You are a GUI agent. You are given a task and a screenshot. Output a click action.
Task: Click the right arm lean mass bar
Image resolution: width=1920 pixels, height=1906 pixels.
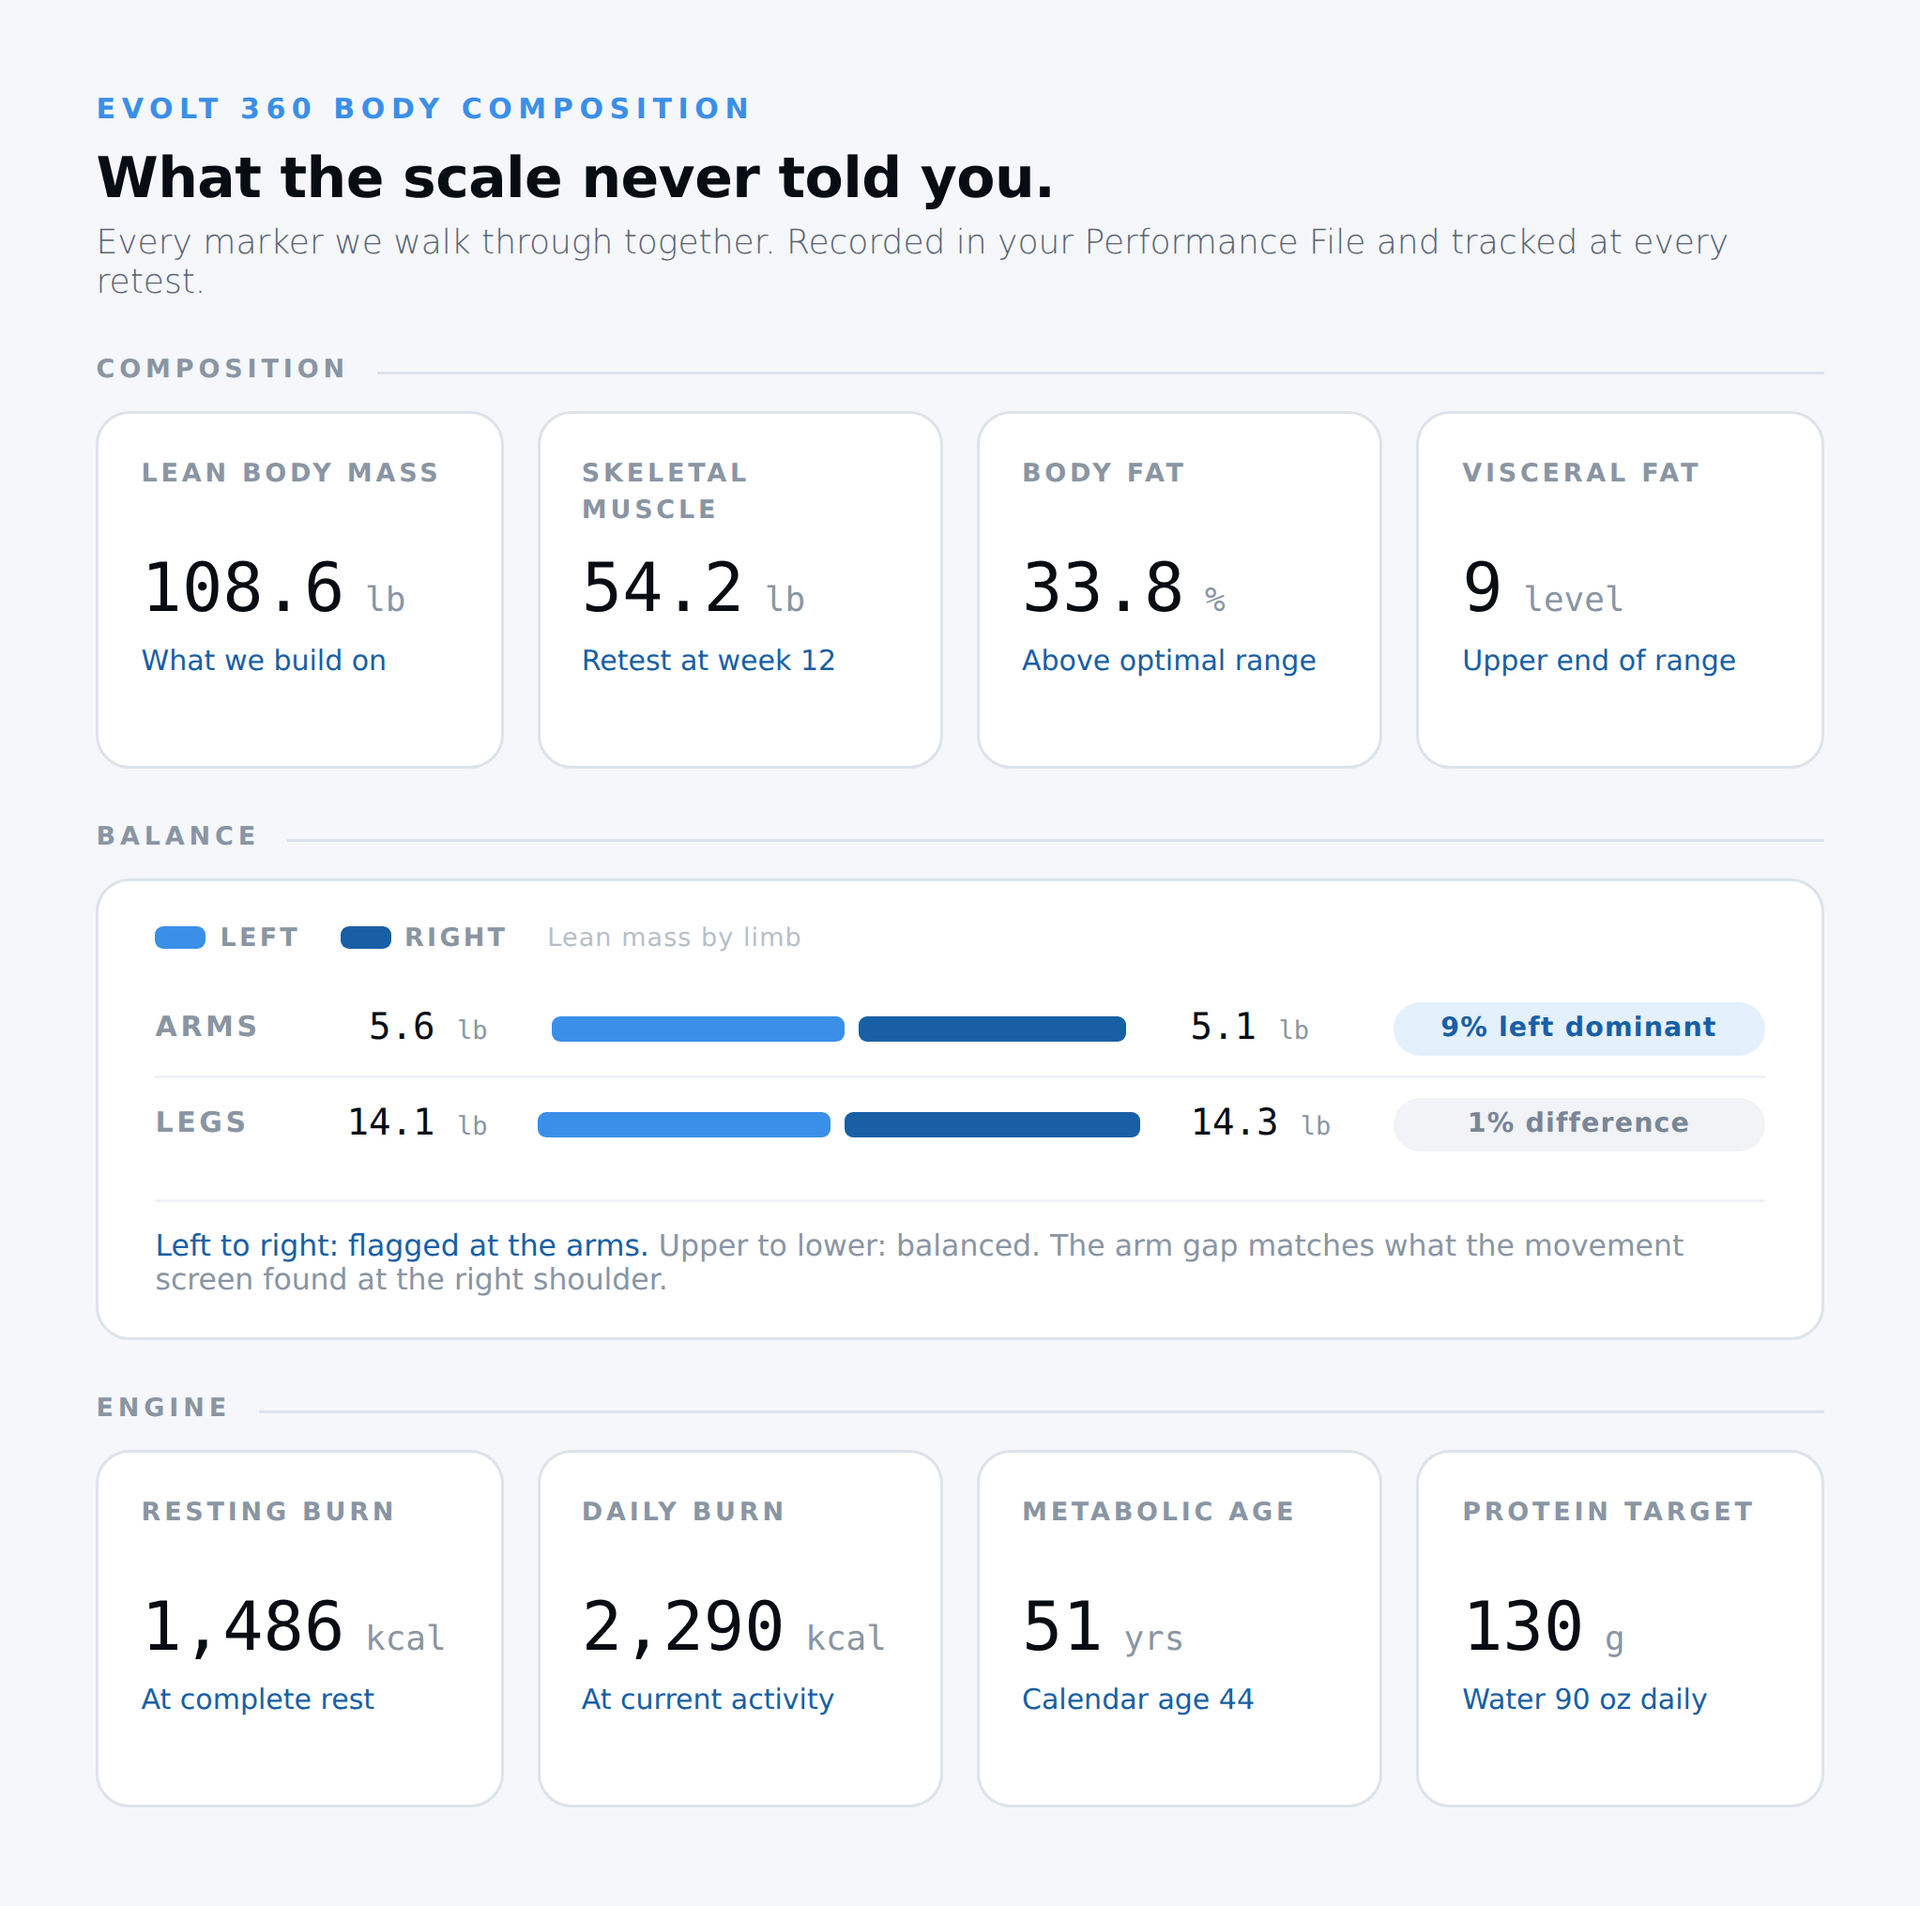pyautogui.click(x=992, y=1029)
